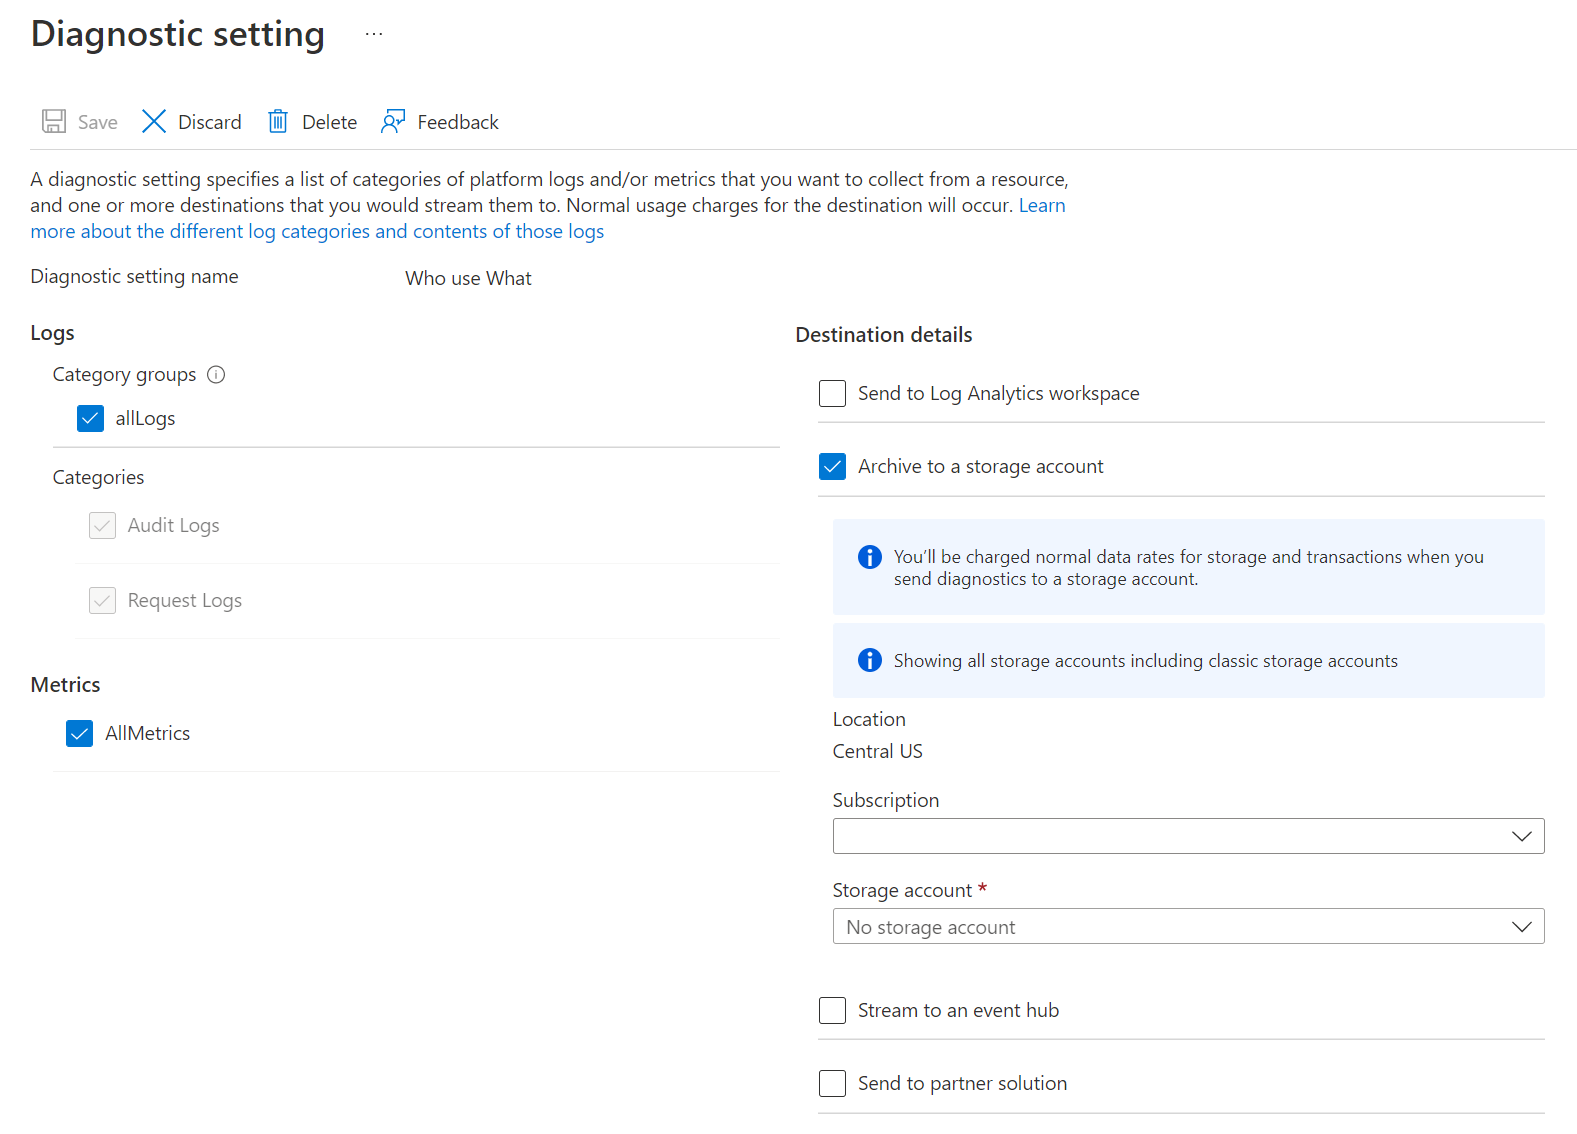Enable Stream to an event hub
Screen dimensions: 1577x1134
click(832, 1011)
